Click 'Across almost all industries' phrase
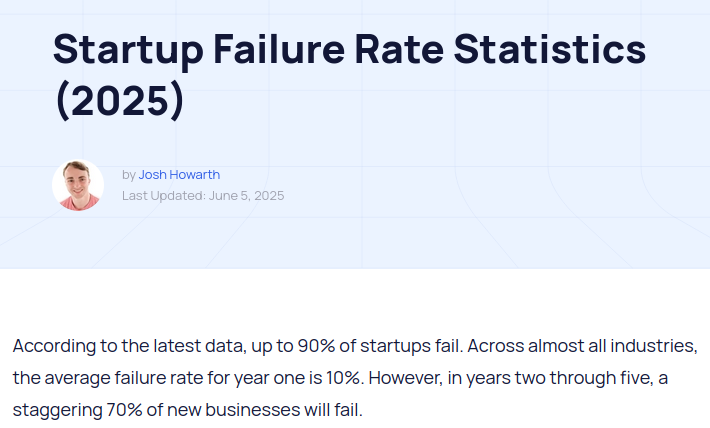Image resolution: width=710 pixels, height=428 pixels. coord(580,346)
